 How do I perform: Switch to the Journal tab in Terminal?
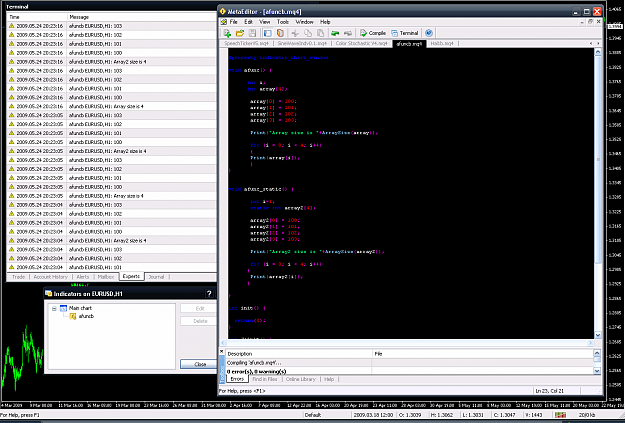pyautogui.click(x=156, y=277)
